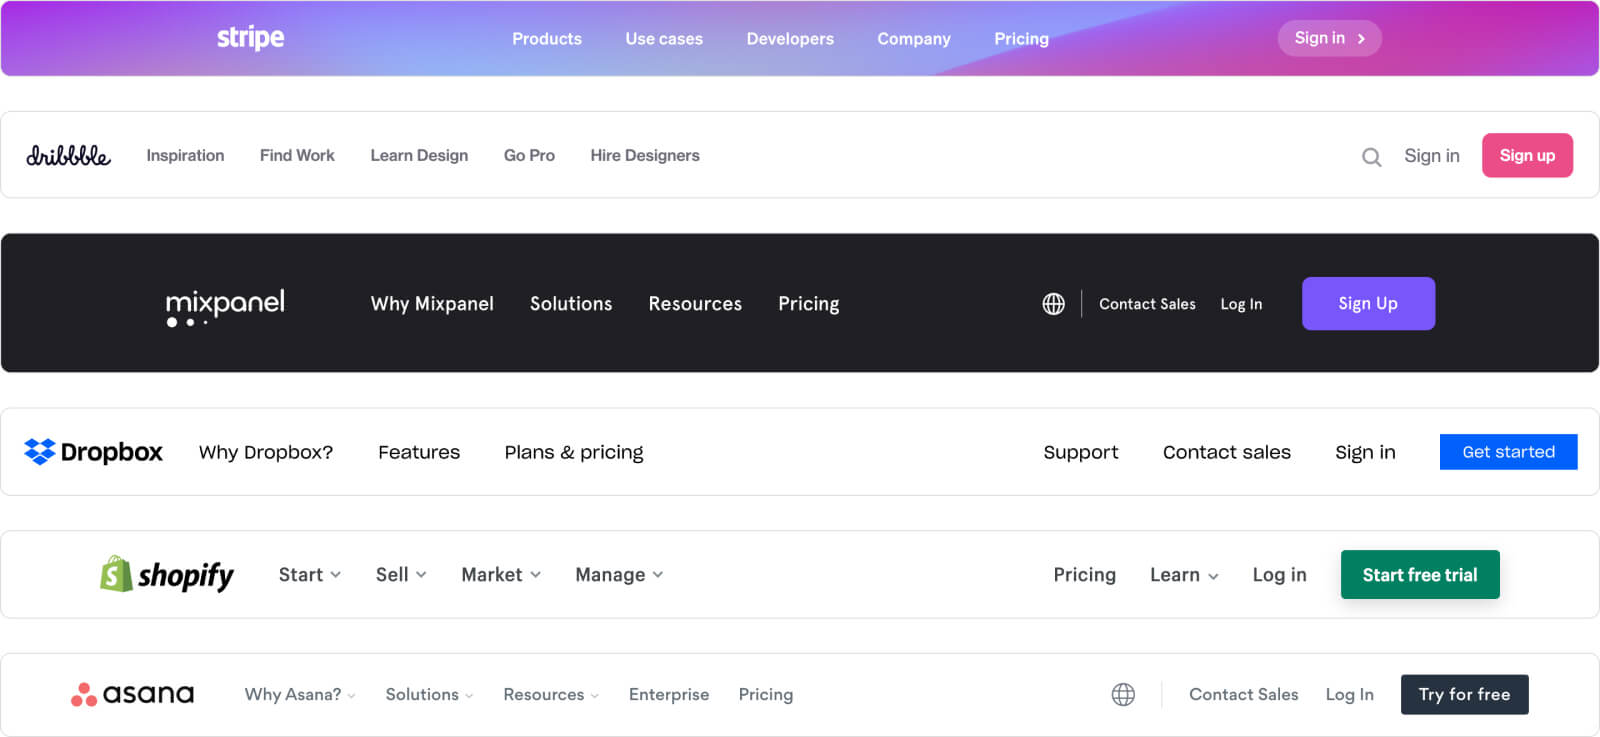Click the Dribbble logo
The height and width of the screenshot is (737, 1600).
(x=68, y=156)
